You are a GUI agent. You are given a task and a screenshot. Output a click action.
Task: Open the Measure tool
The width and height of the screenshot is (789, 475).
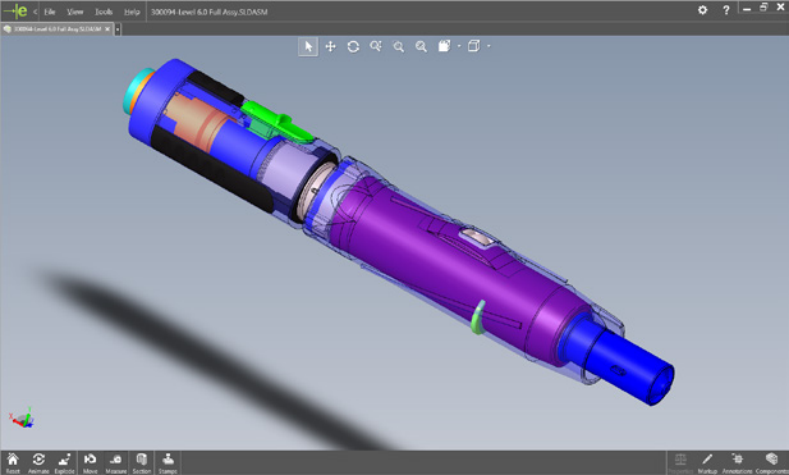click(x=116, y=461)
